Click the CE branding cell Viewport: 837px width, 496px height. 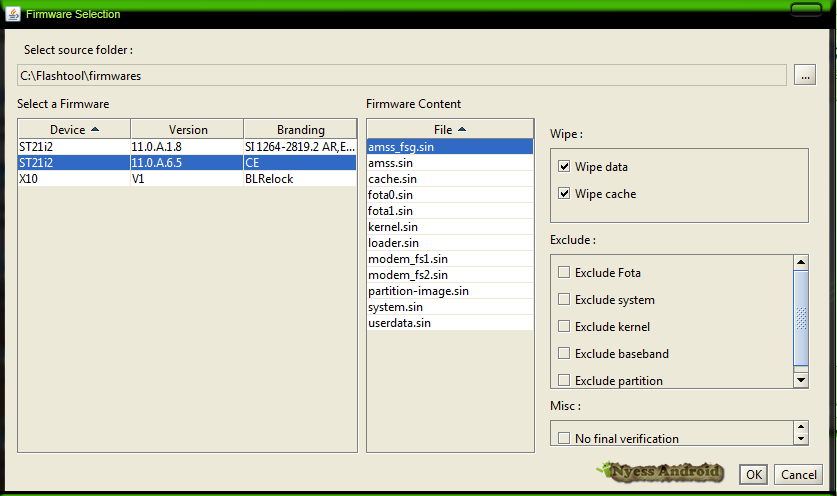point(300,163)
